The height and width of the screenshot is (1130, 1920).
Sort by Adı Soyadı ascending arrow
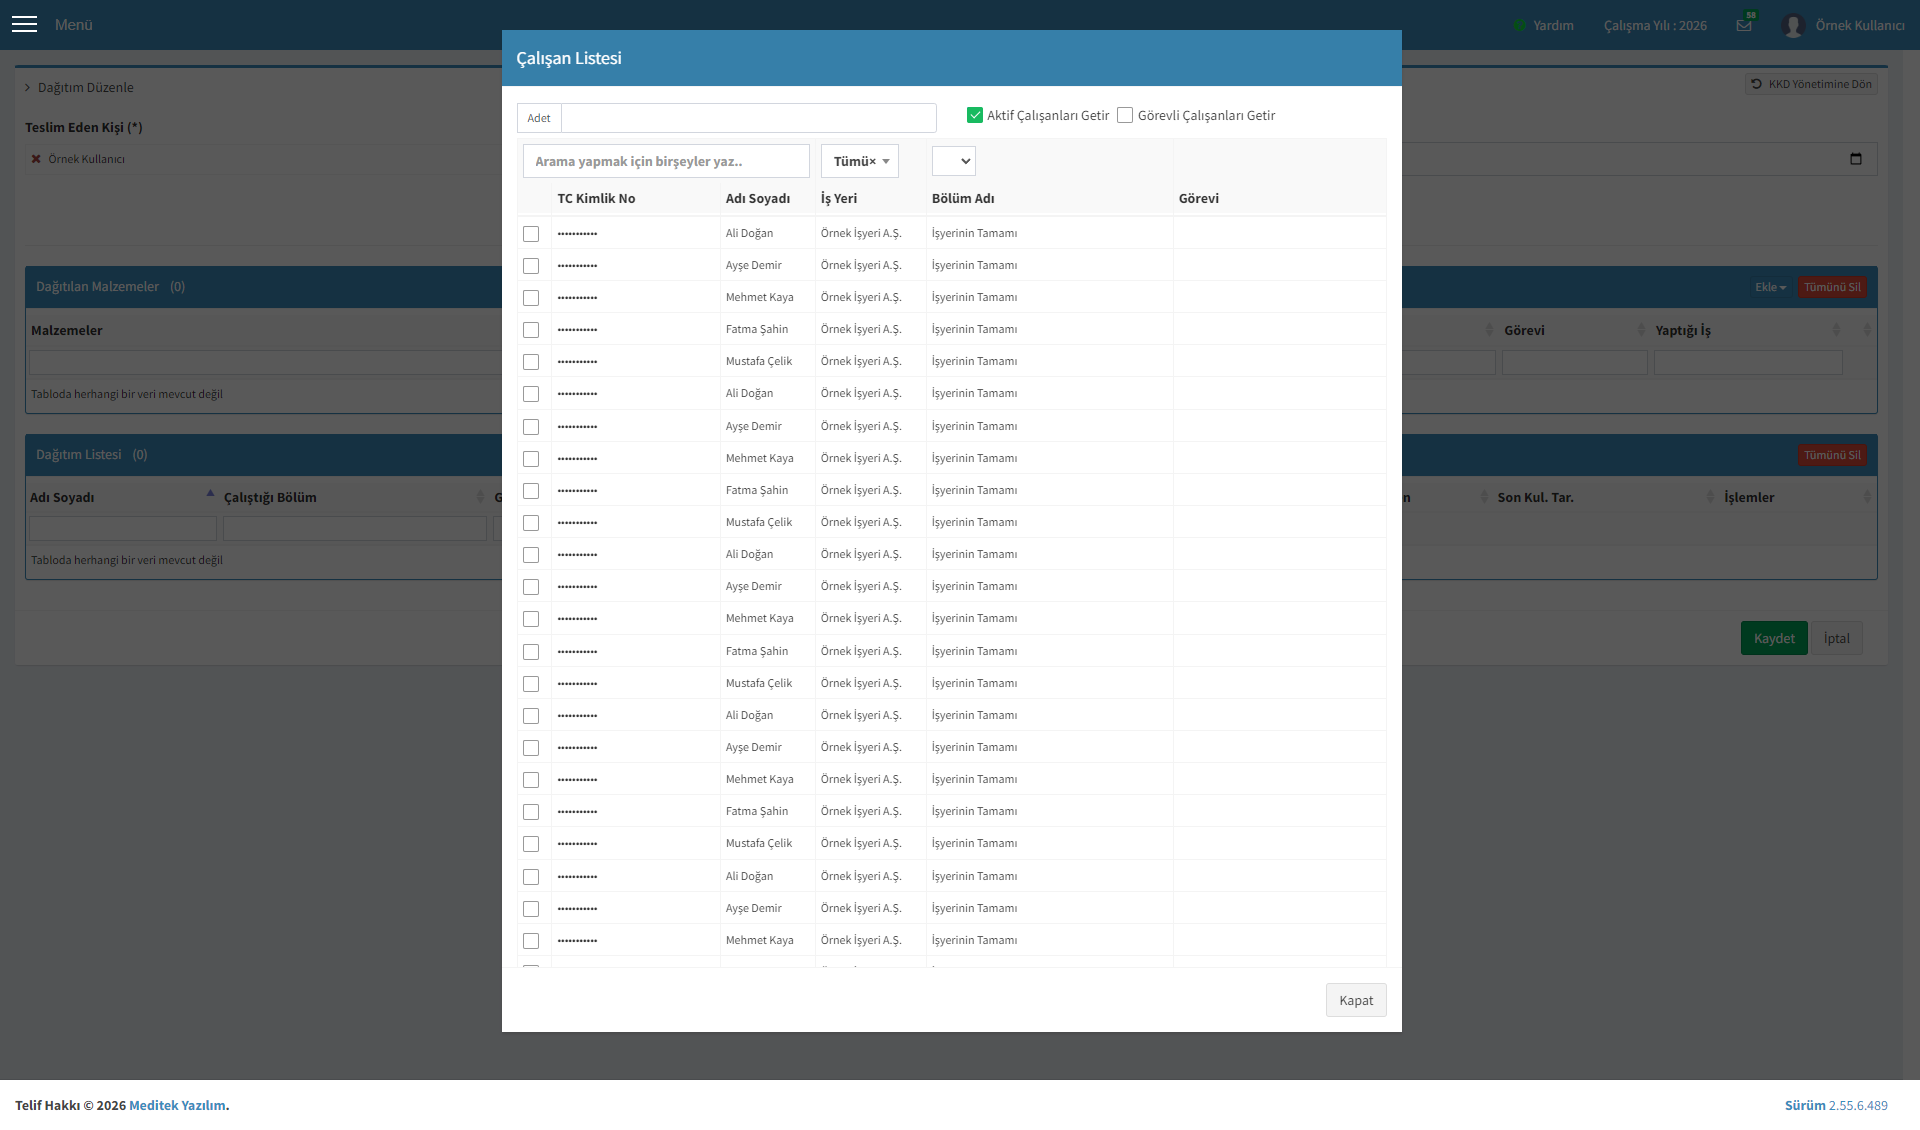click(210, 493)
